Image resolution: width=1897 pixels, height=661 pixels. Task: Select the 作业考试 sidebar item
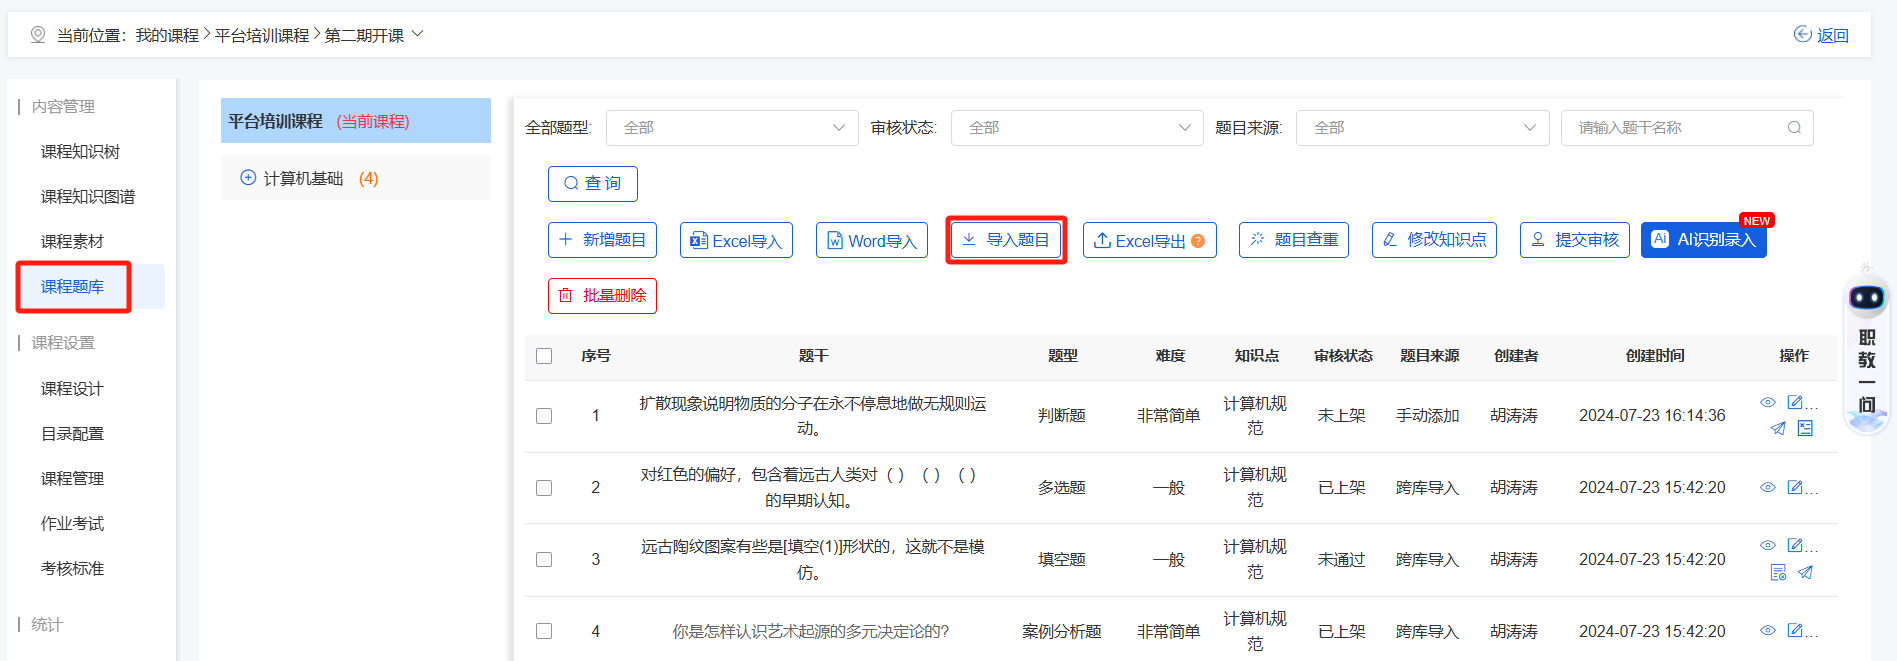point(72,524)
